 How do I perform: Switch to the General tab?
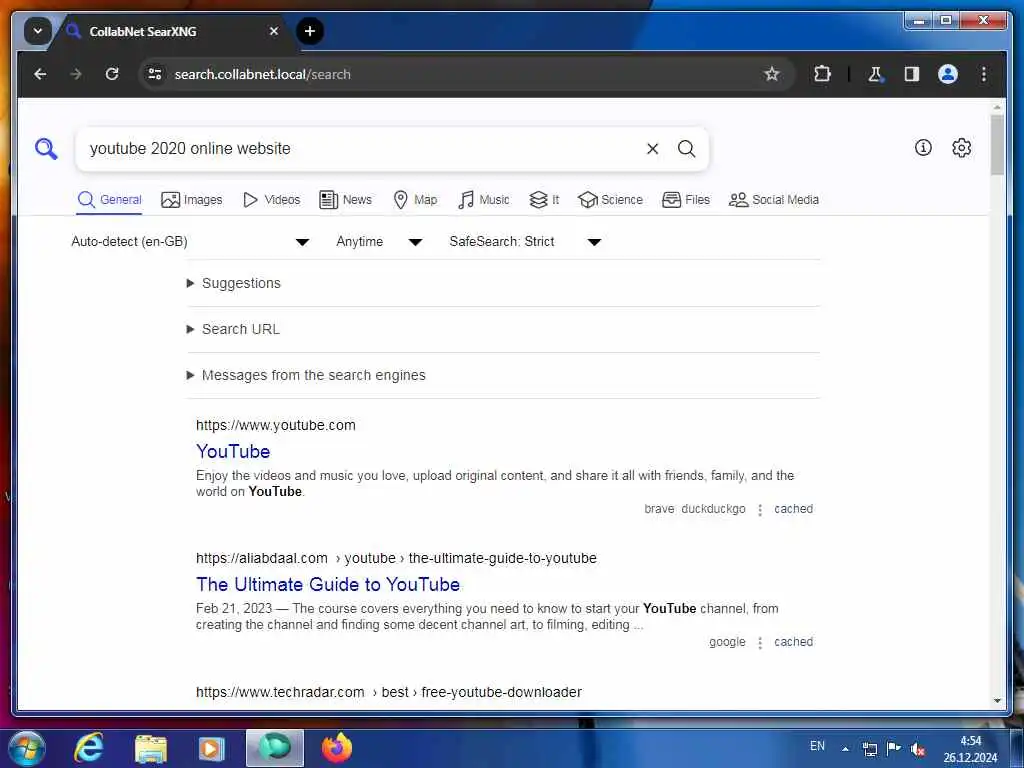[x=110, y=200]
